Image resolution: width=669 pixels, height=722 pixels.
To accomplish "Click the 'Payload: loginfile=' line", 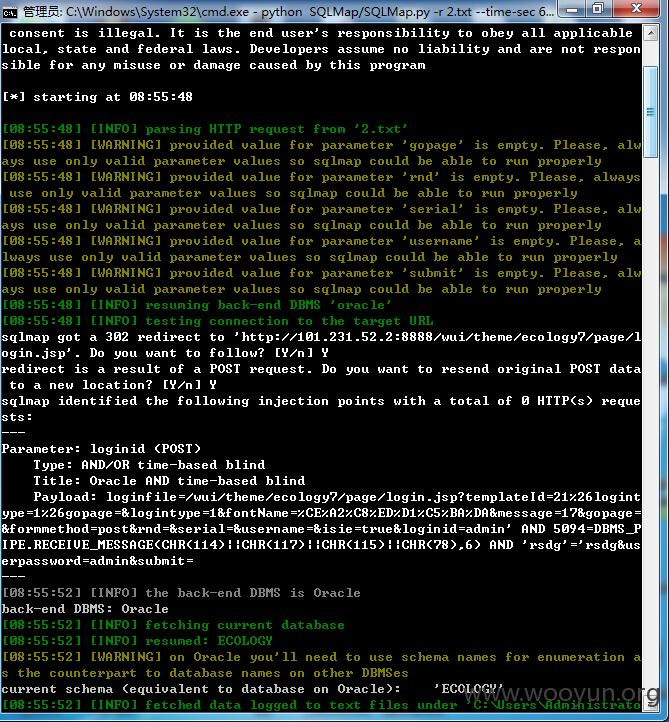I will (x=337, y=497).
